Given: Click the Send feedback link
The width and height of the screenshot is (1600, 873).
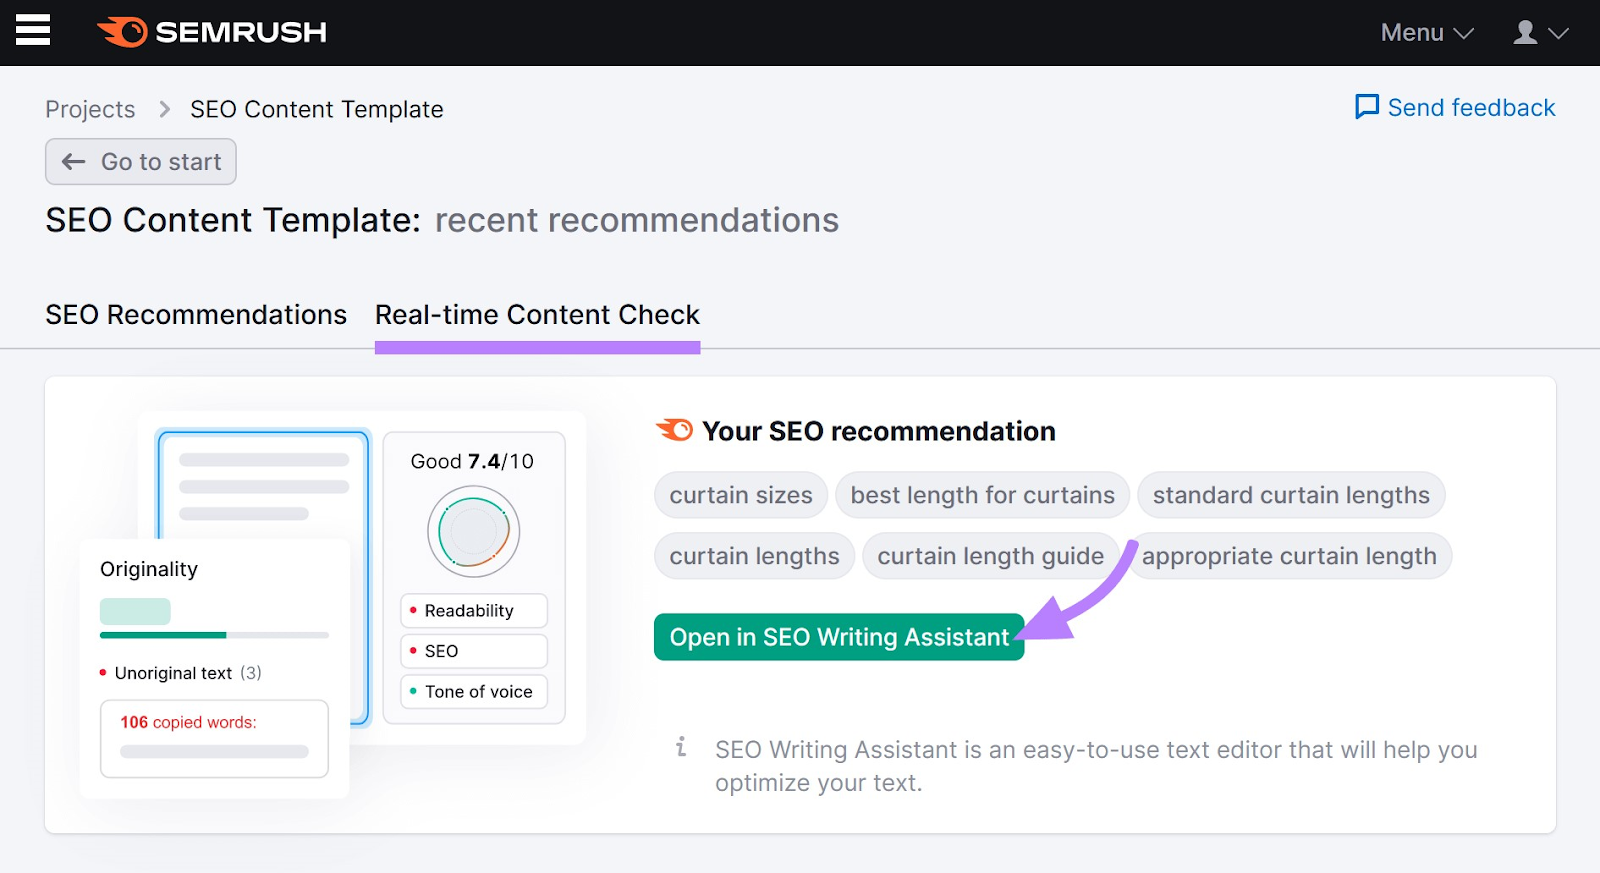Looking at the screenshot, I should pyautogui.click(x=1455, y=107).
